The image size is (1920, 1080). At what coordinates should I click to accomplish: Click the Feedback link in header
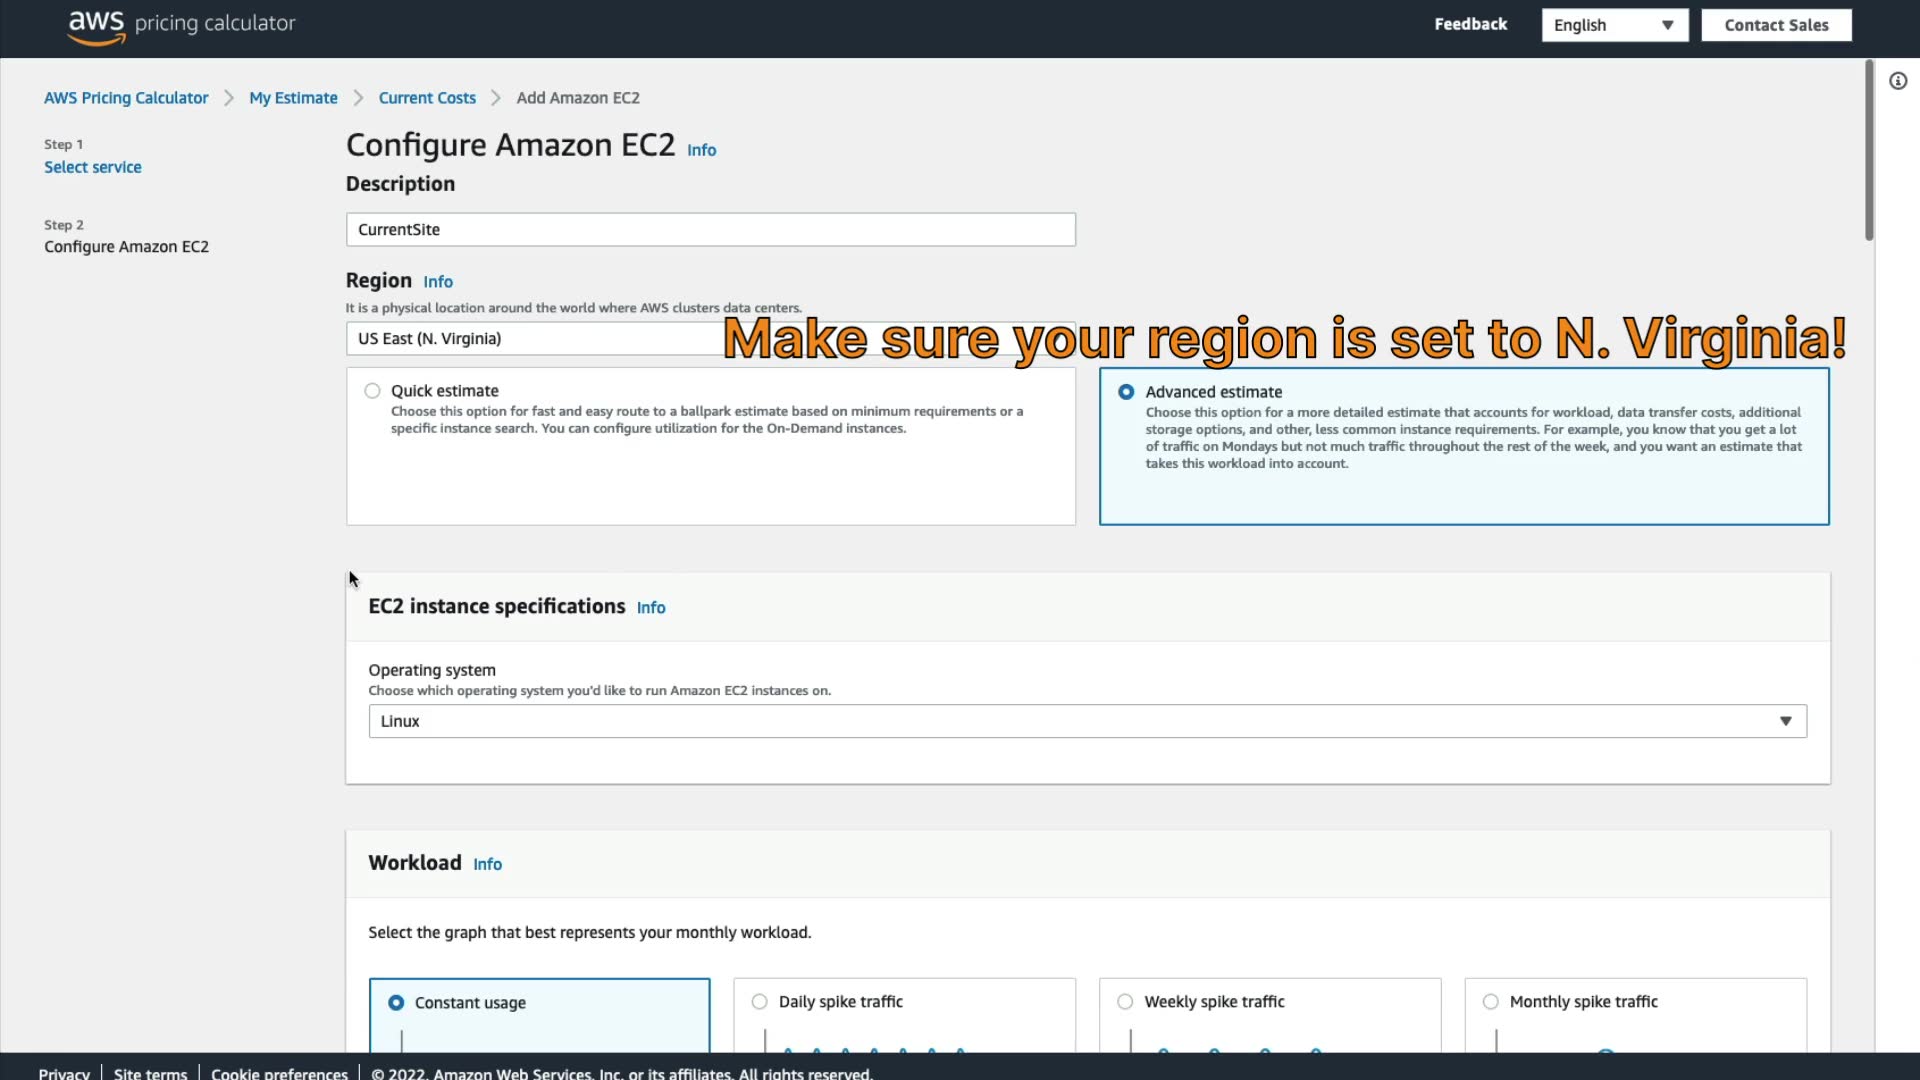[x=1470, y=24]
